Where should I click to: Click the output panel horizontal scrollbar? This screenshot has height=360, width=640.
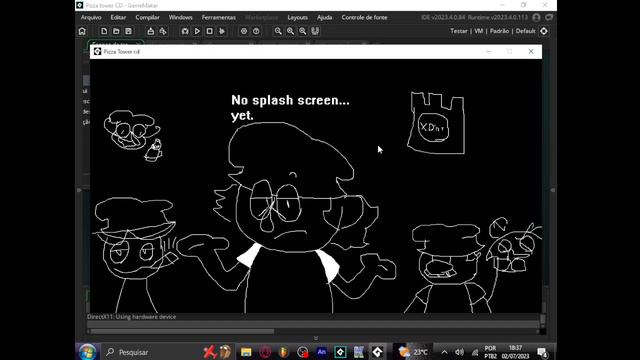[182, 331]
